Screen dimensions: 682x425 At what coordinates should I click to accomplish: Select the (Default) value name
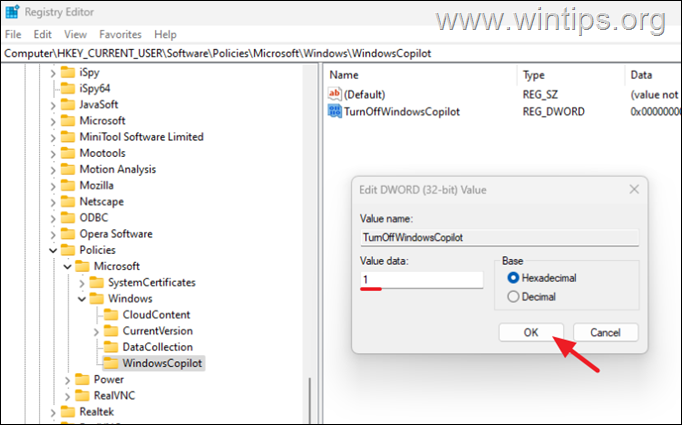[364, 94]
